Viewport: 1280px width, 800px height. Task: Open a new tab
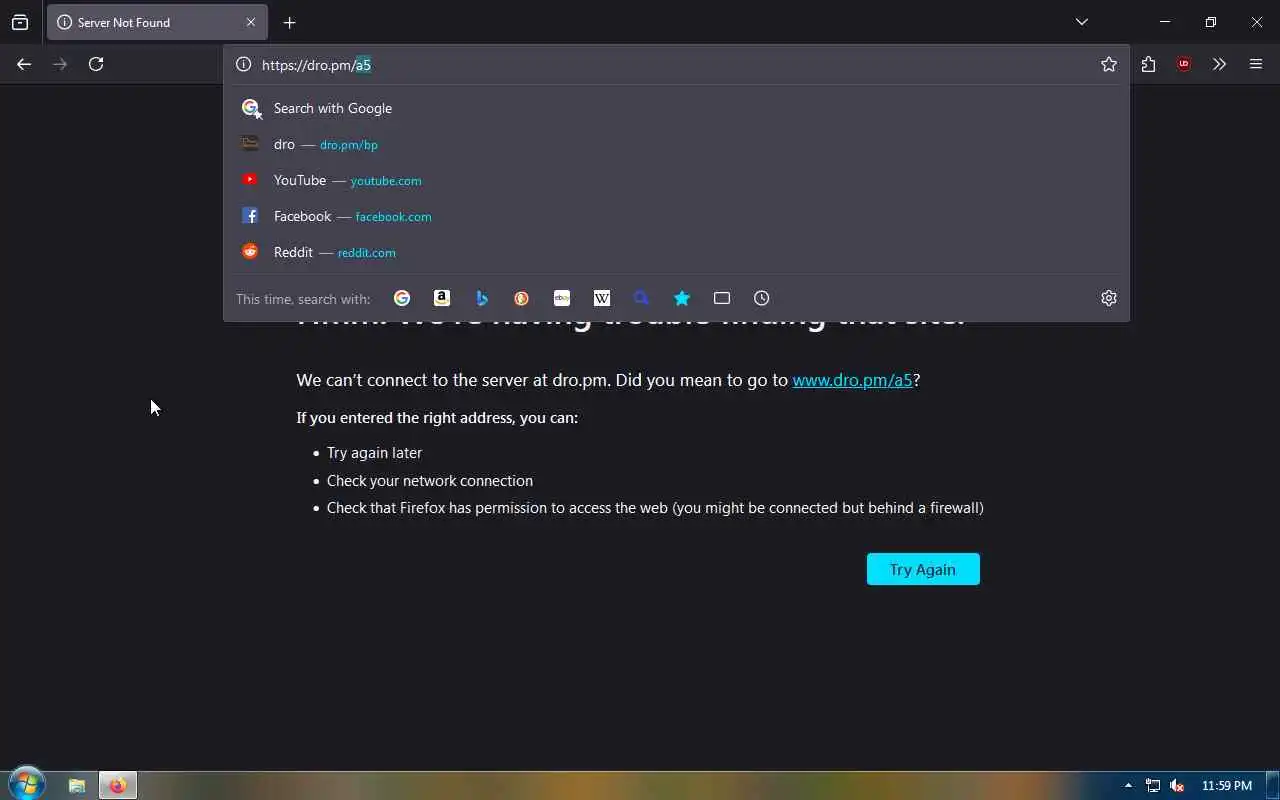click(x=289, y=22)
